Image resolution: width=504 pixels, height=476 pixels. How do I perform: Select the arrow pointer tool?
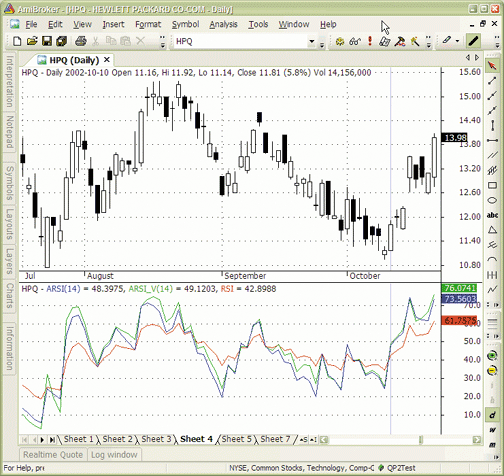tap(492, 65)
